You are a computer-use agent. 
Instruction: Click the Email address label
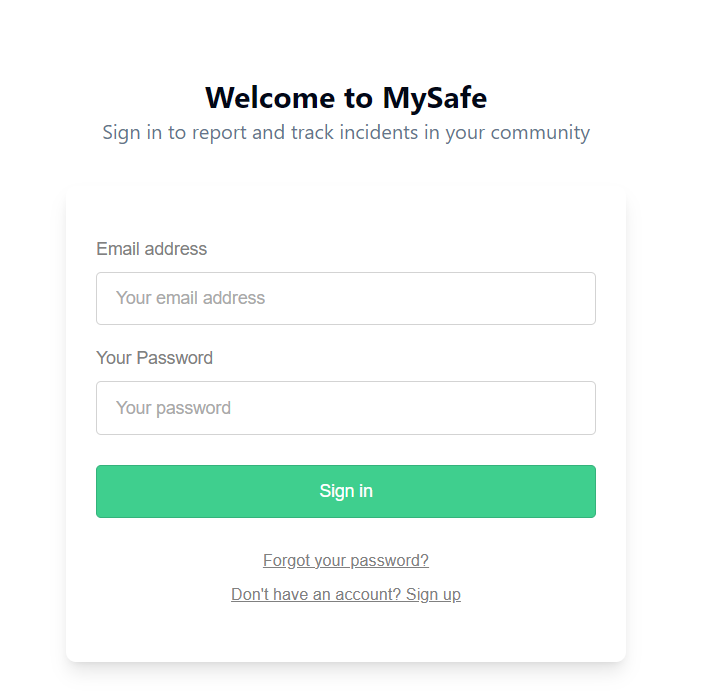151,249
